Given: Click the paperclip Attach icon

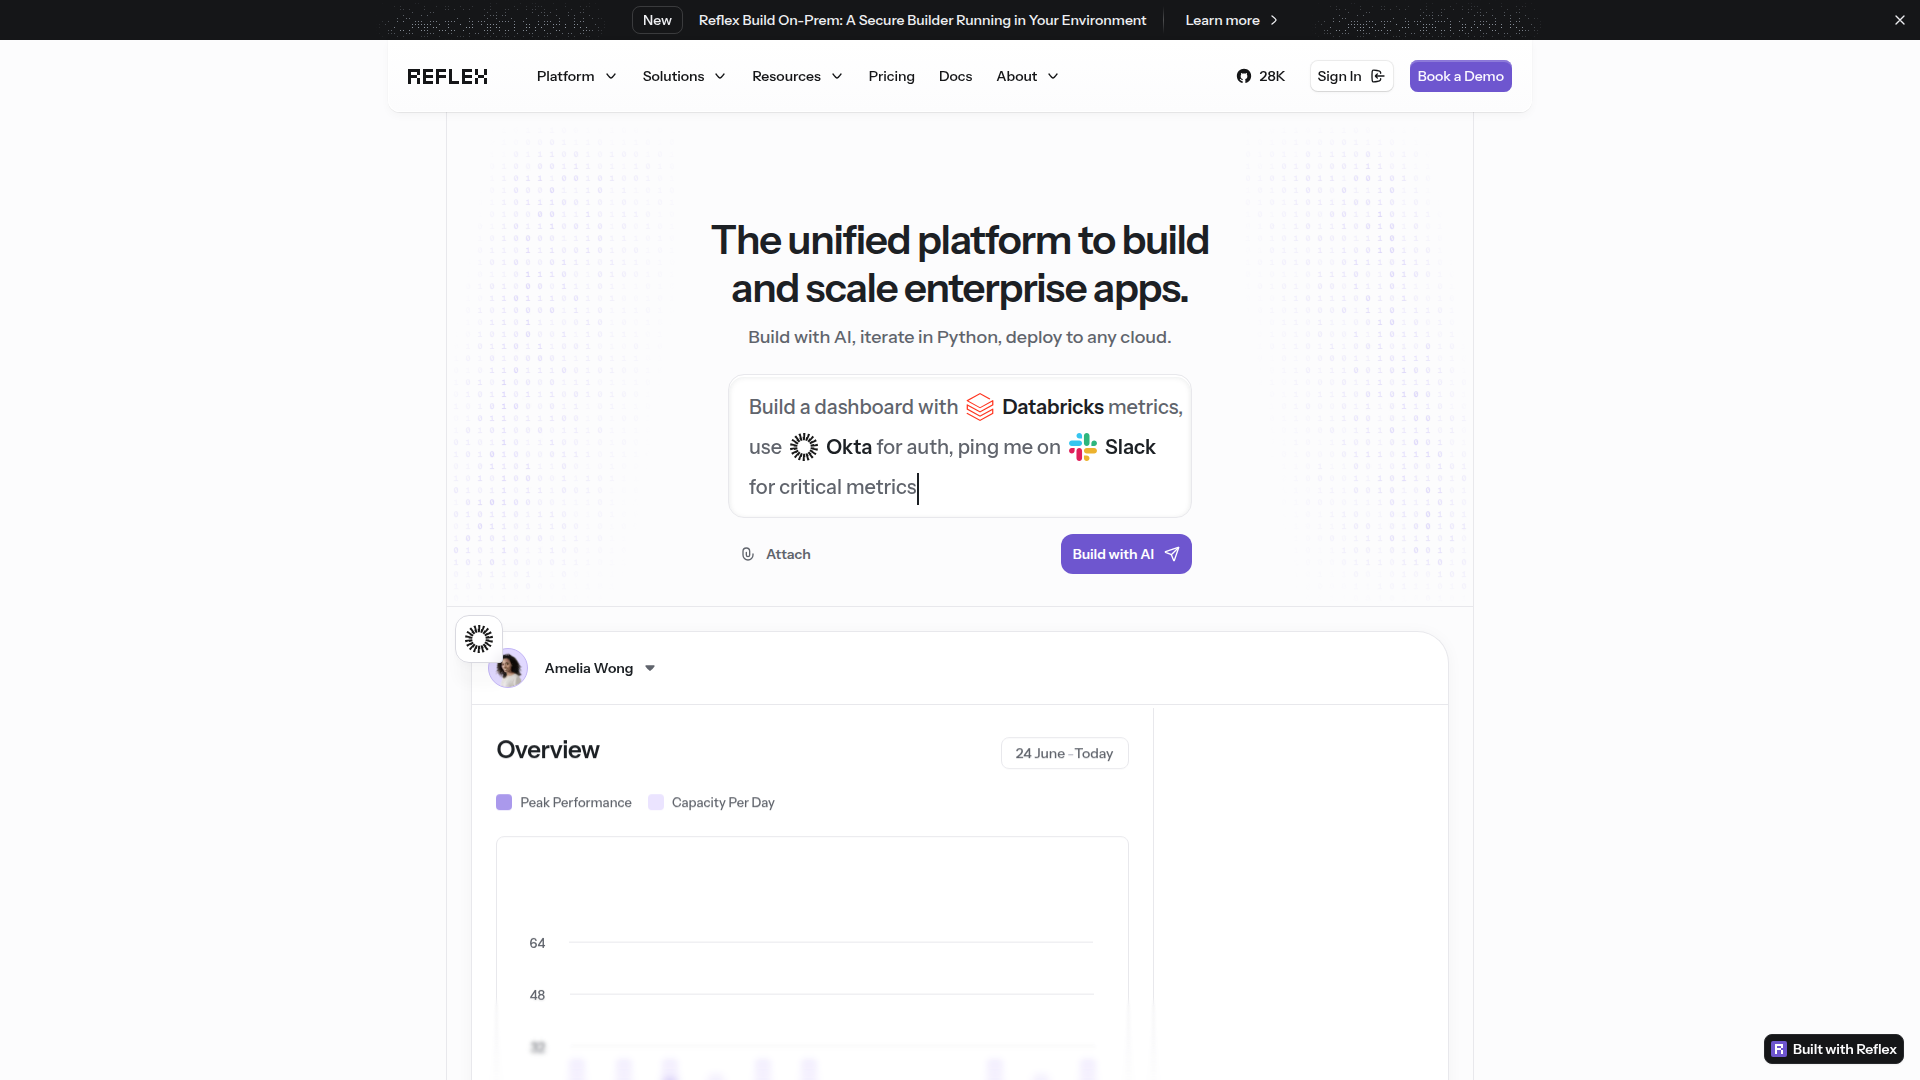Looking at the screenshot, I should click(748, 554).
